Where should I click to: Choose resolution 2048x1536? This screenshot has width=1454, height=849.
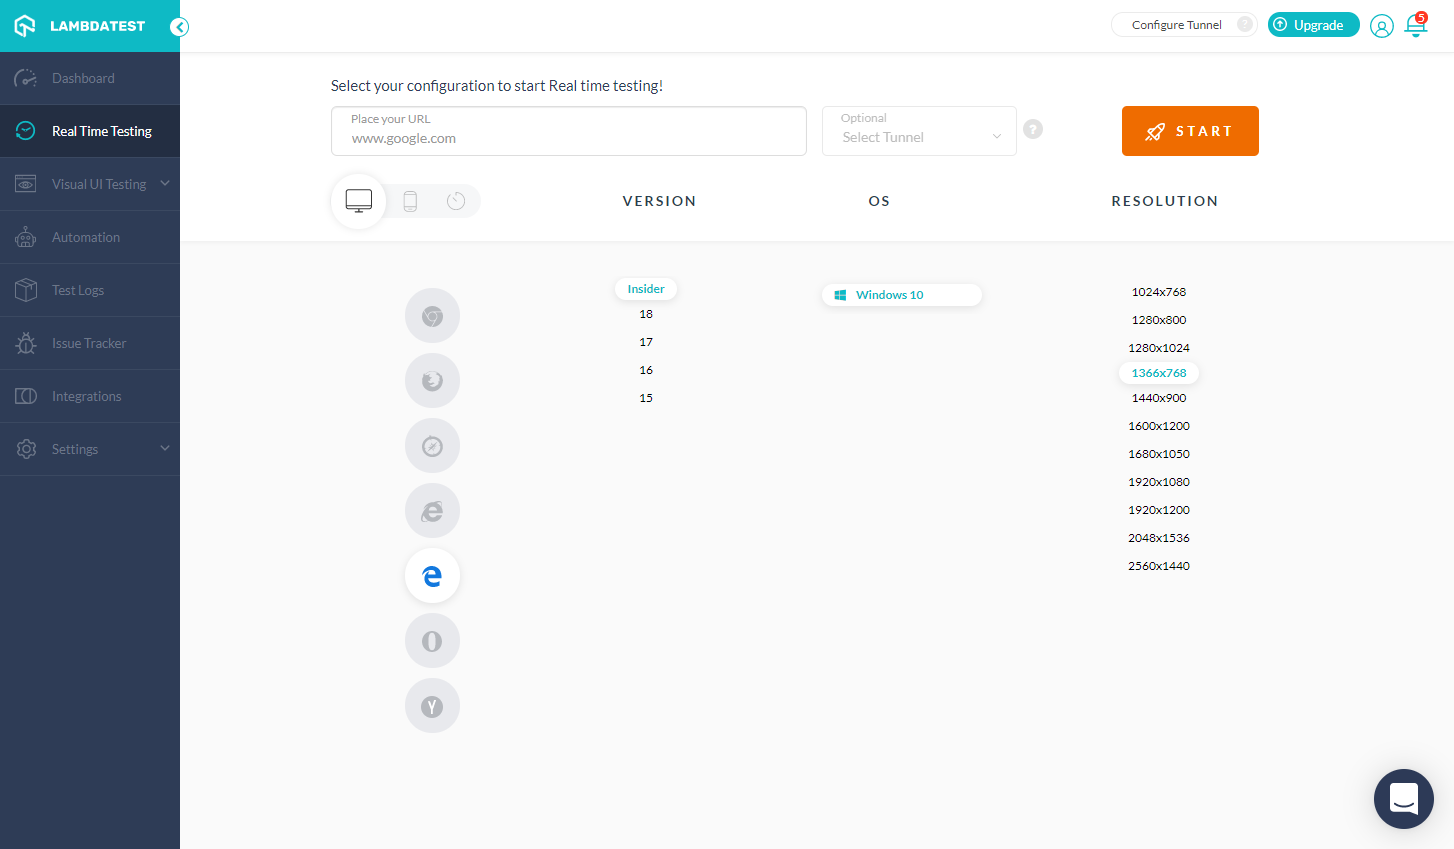[x=1159, y=538]
